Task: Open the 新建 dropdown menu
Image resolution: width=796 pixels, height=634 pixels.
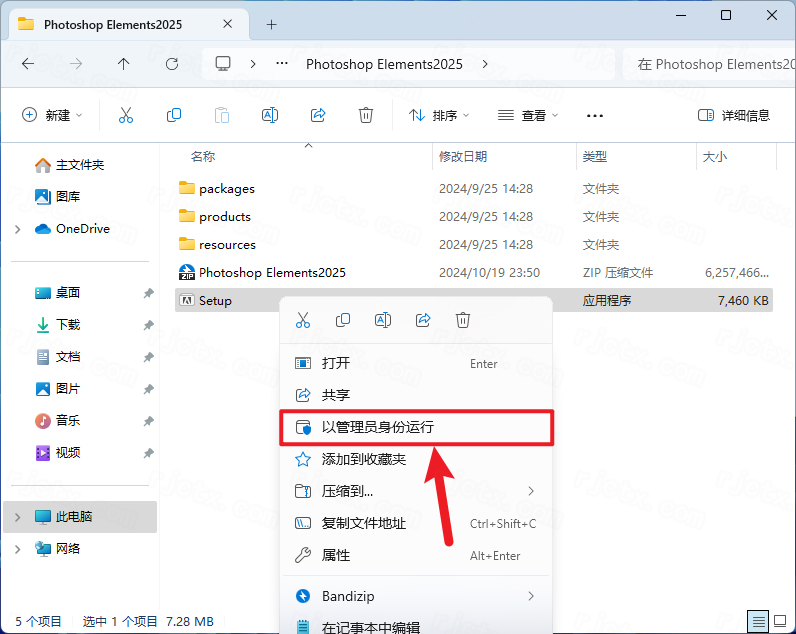Action: pyautogui.click(x=52, y=115)
